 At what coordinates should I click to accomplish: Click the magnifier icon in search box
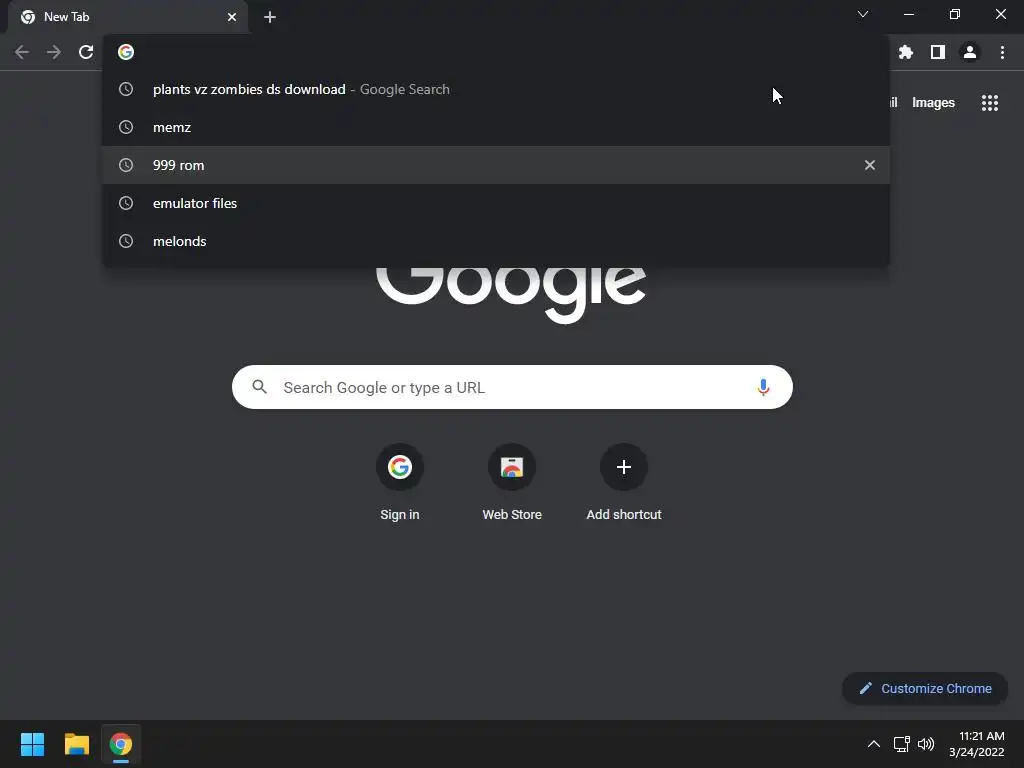click(x=260, y=387)
